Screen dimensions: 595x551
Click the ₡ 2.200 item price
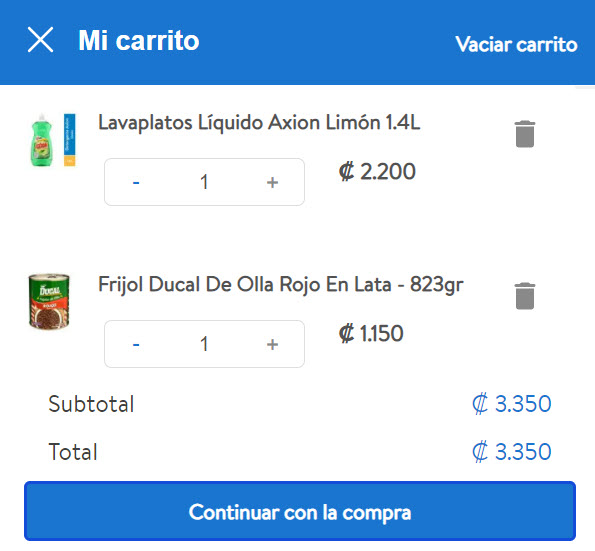coord(377,172)
